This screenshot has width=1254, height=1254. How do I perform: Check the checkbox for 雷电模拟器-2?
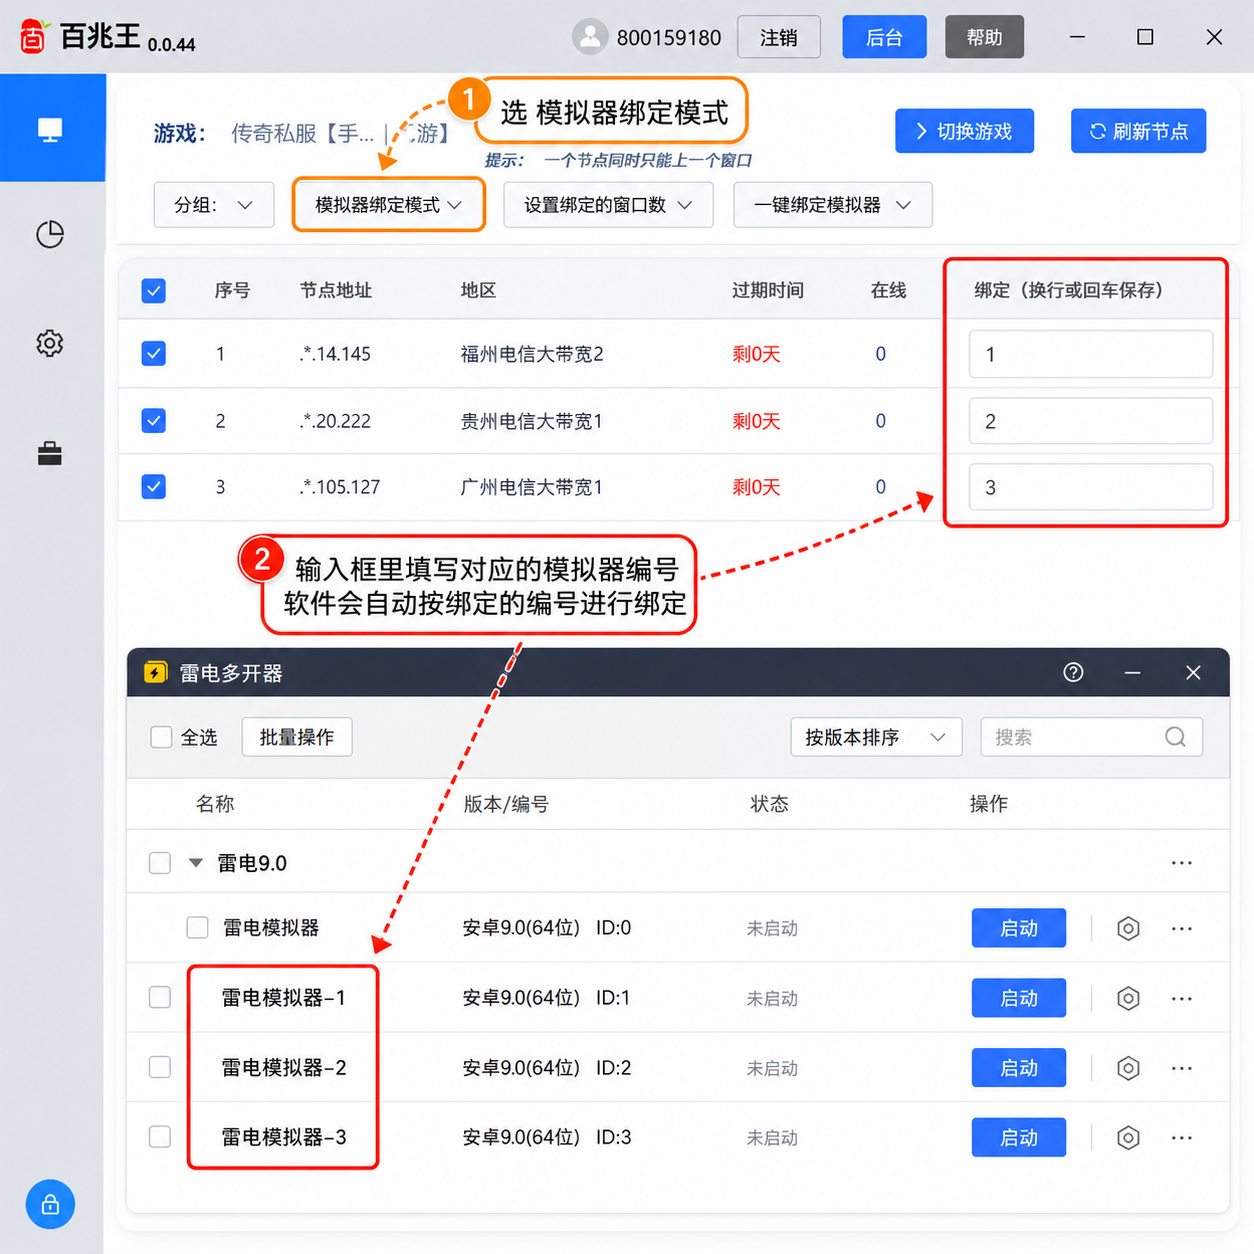[x=160, y=1068]
